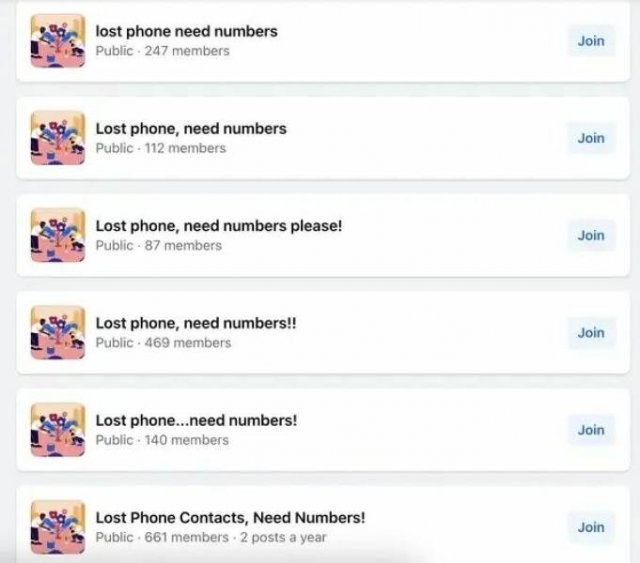Open "Lost phone, need numbers" title with 112 members
The width and height of the screenshot is (640, 563).
pyautogui.click(x=191, y=129)
